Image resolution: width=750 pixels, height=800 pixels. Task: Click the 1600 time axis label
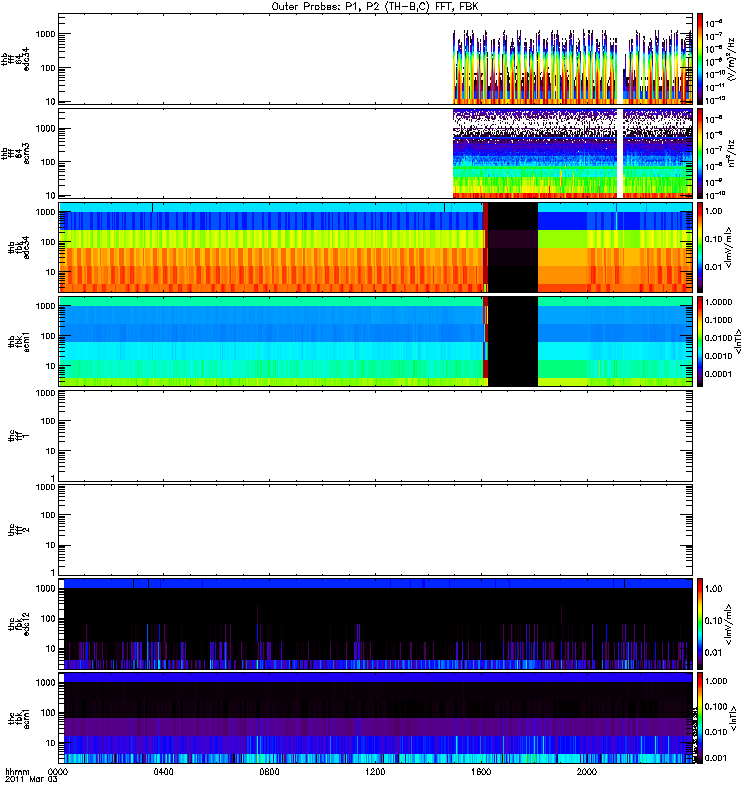click(481, 771)
